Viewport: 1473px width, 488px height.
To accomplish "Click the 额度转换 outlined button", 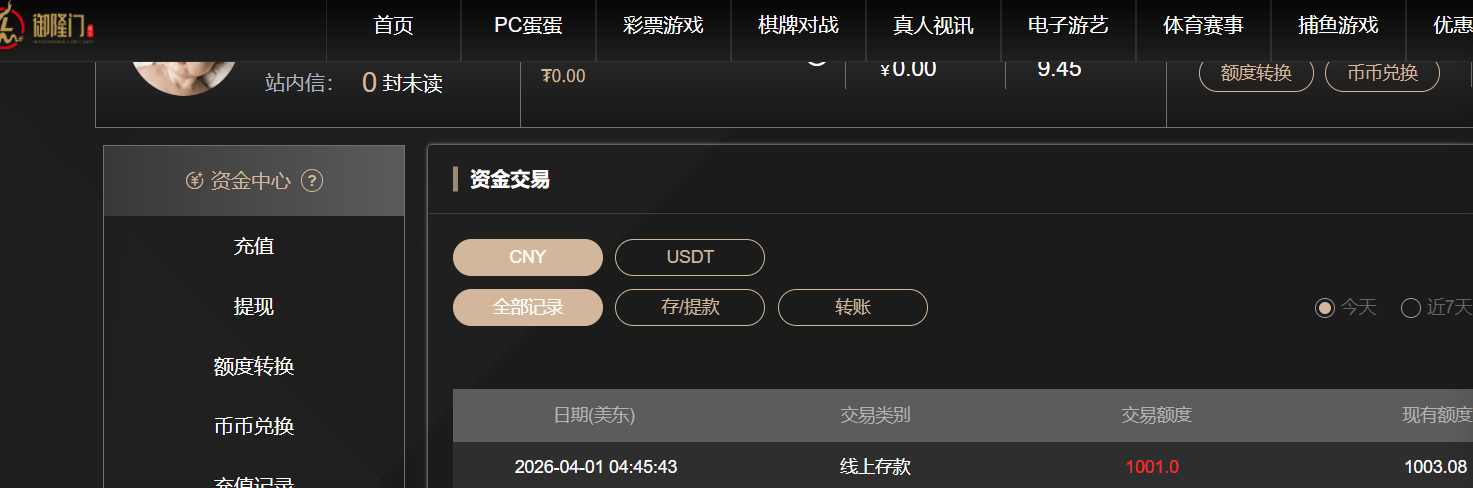I will point(1256,73).
